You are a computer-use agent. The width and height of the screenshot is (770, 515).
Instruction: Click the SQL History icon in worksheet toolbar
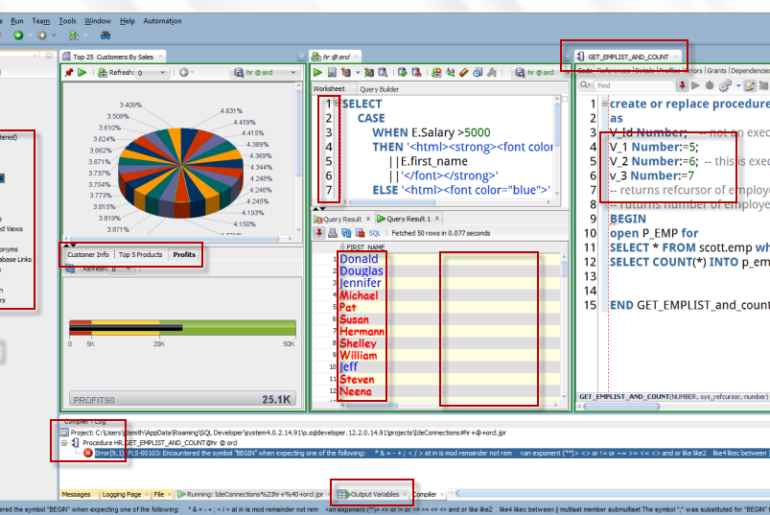coord(478,73)
